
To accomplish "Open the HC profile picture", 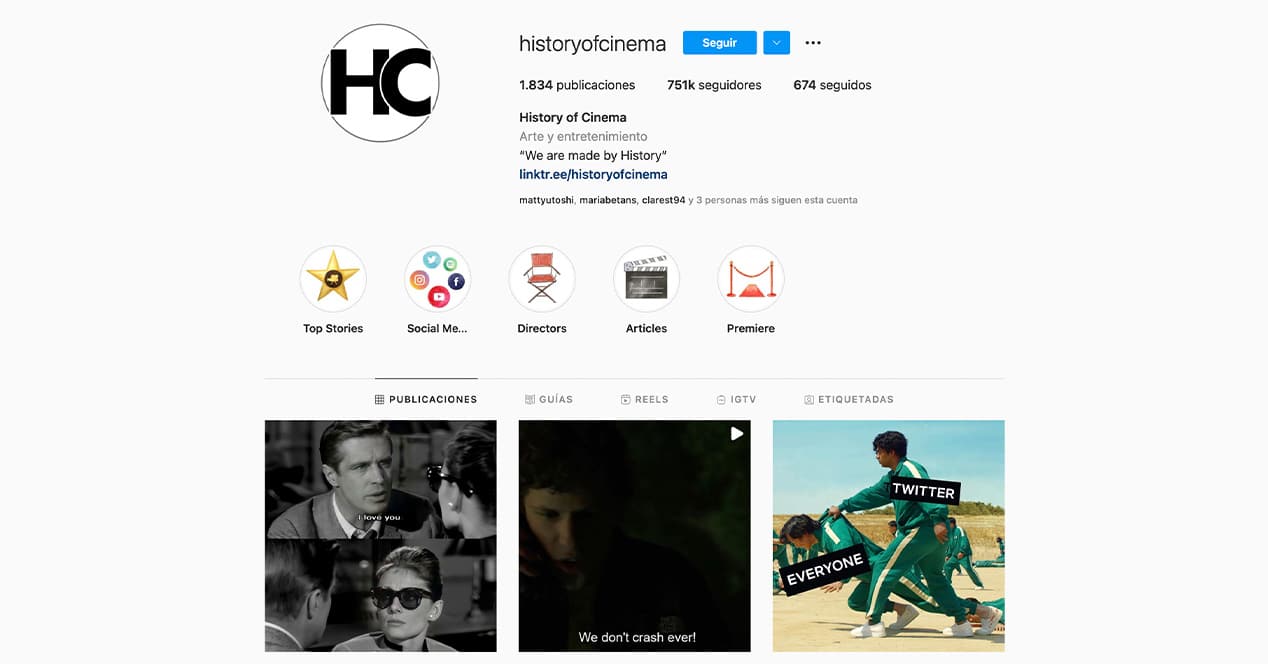I will point(380,83).
